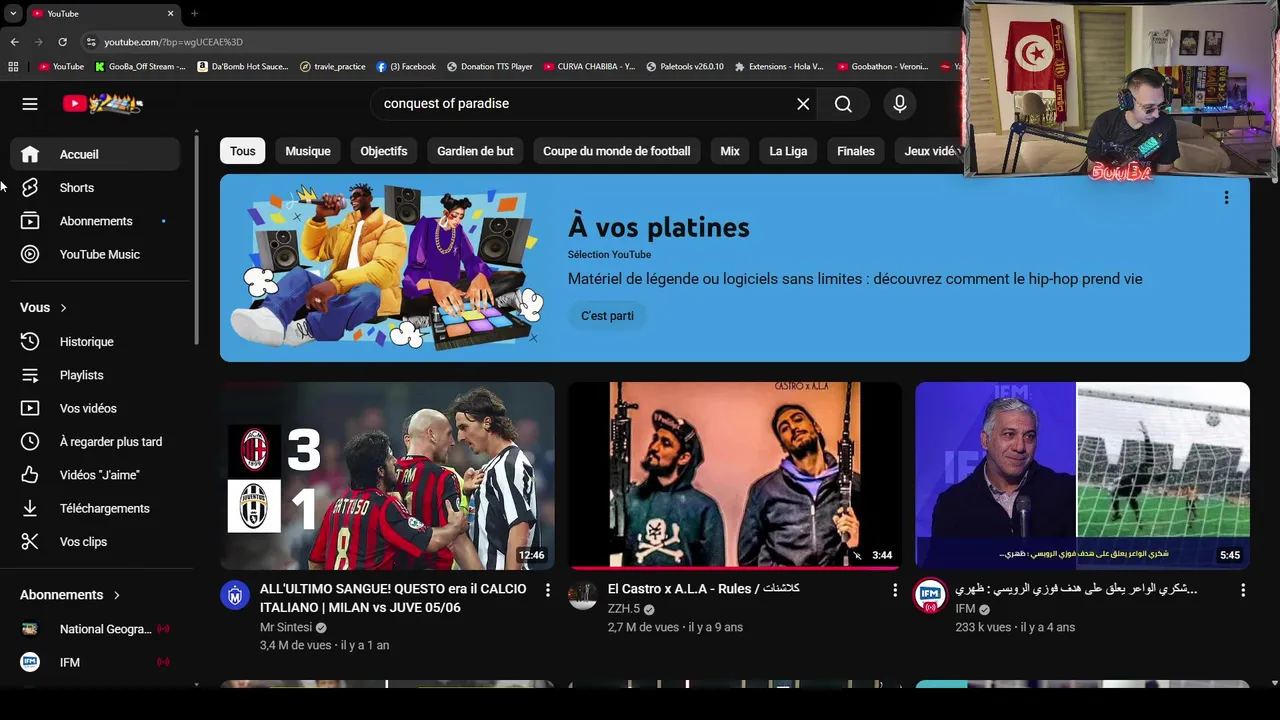The image size is (1280, 720).
Task: Open travle_practice bookmark
Action: 332,67
